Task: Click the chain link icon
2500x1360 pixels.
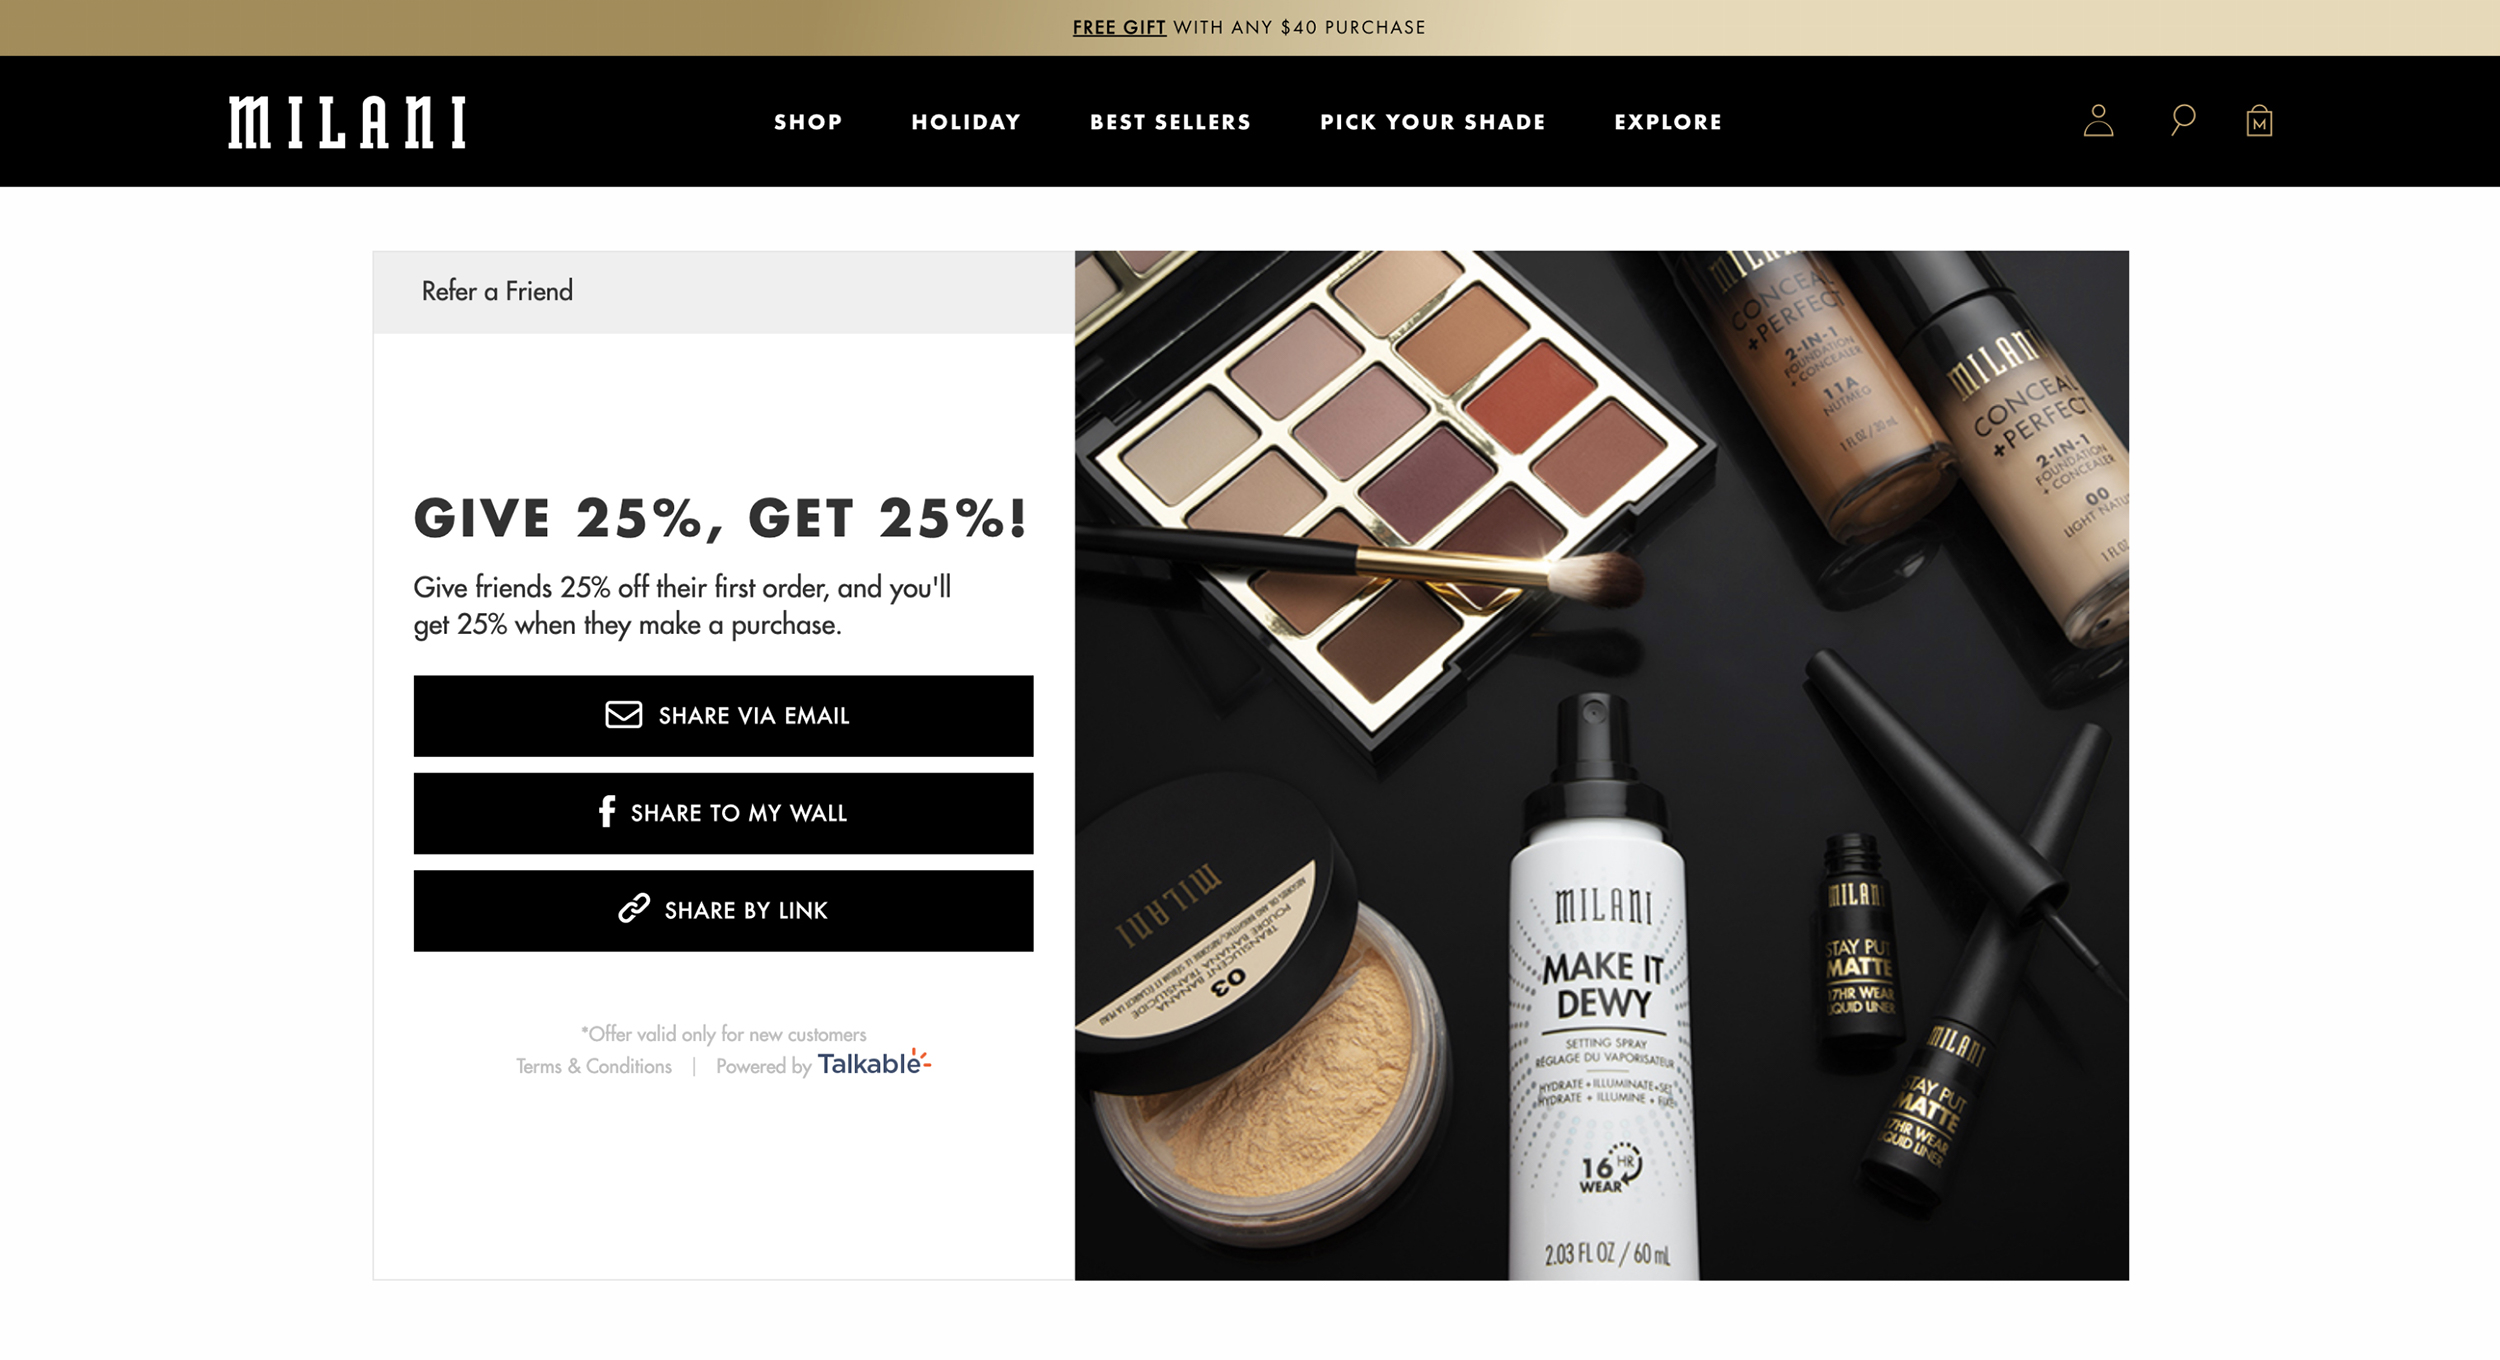Action: [x=634, y=908]
